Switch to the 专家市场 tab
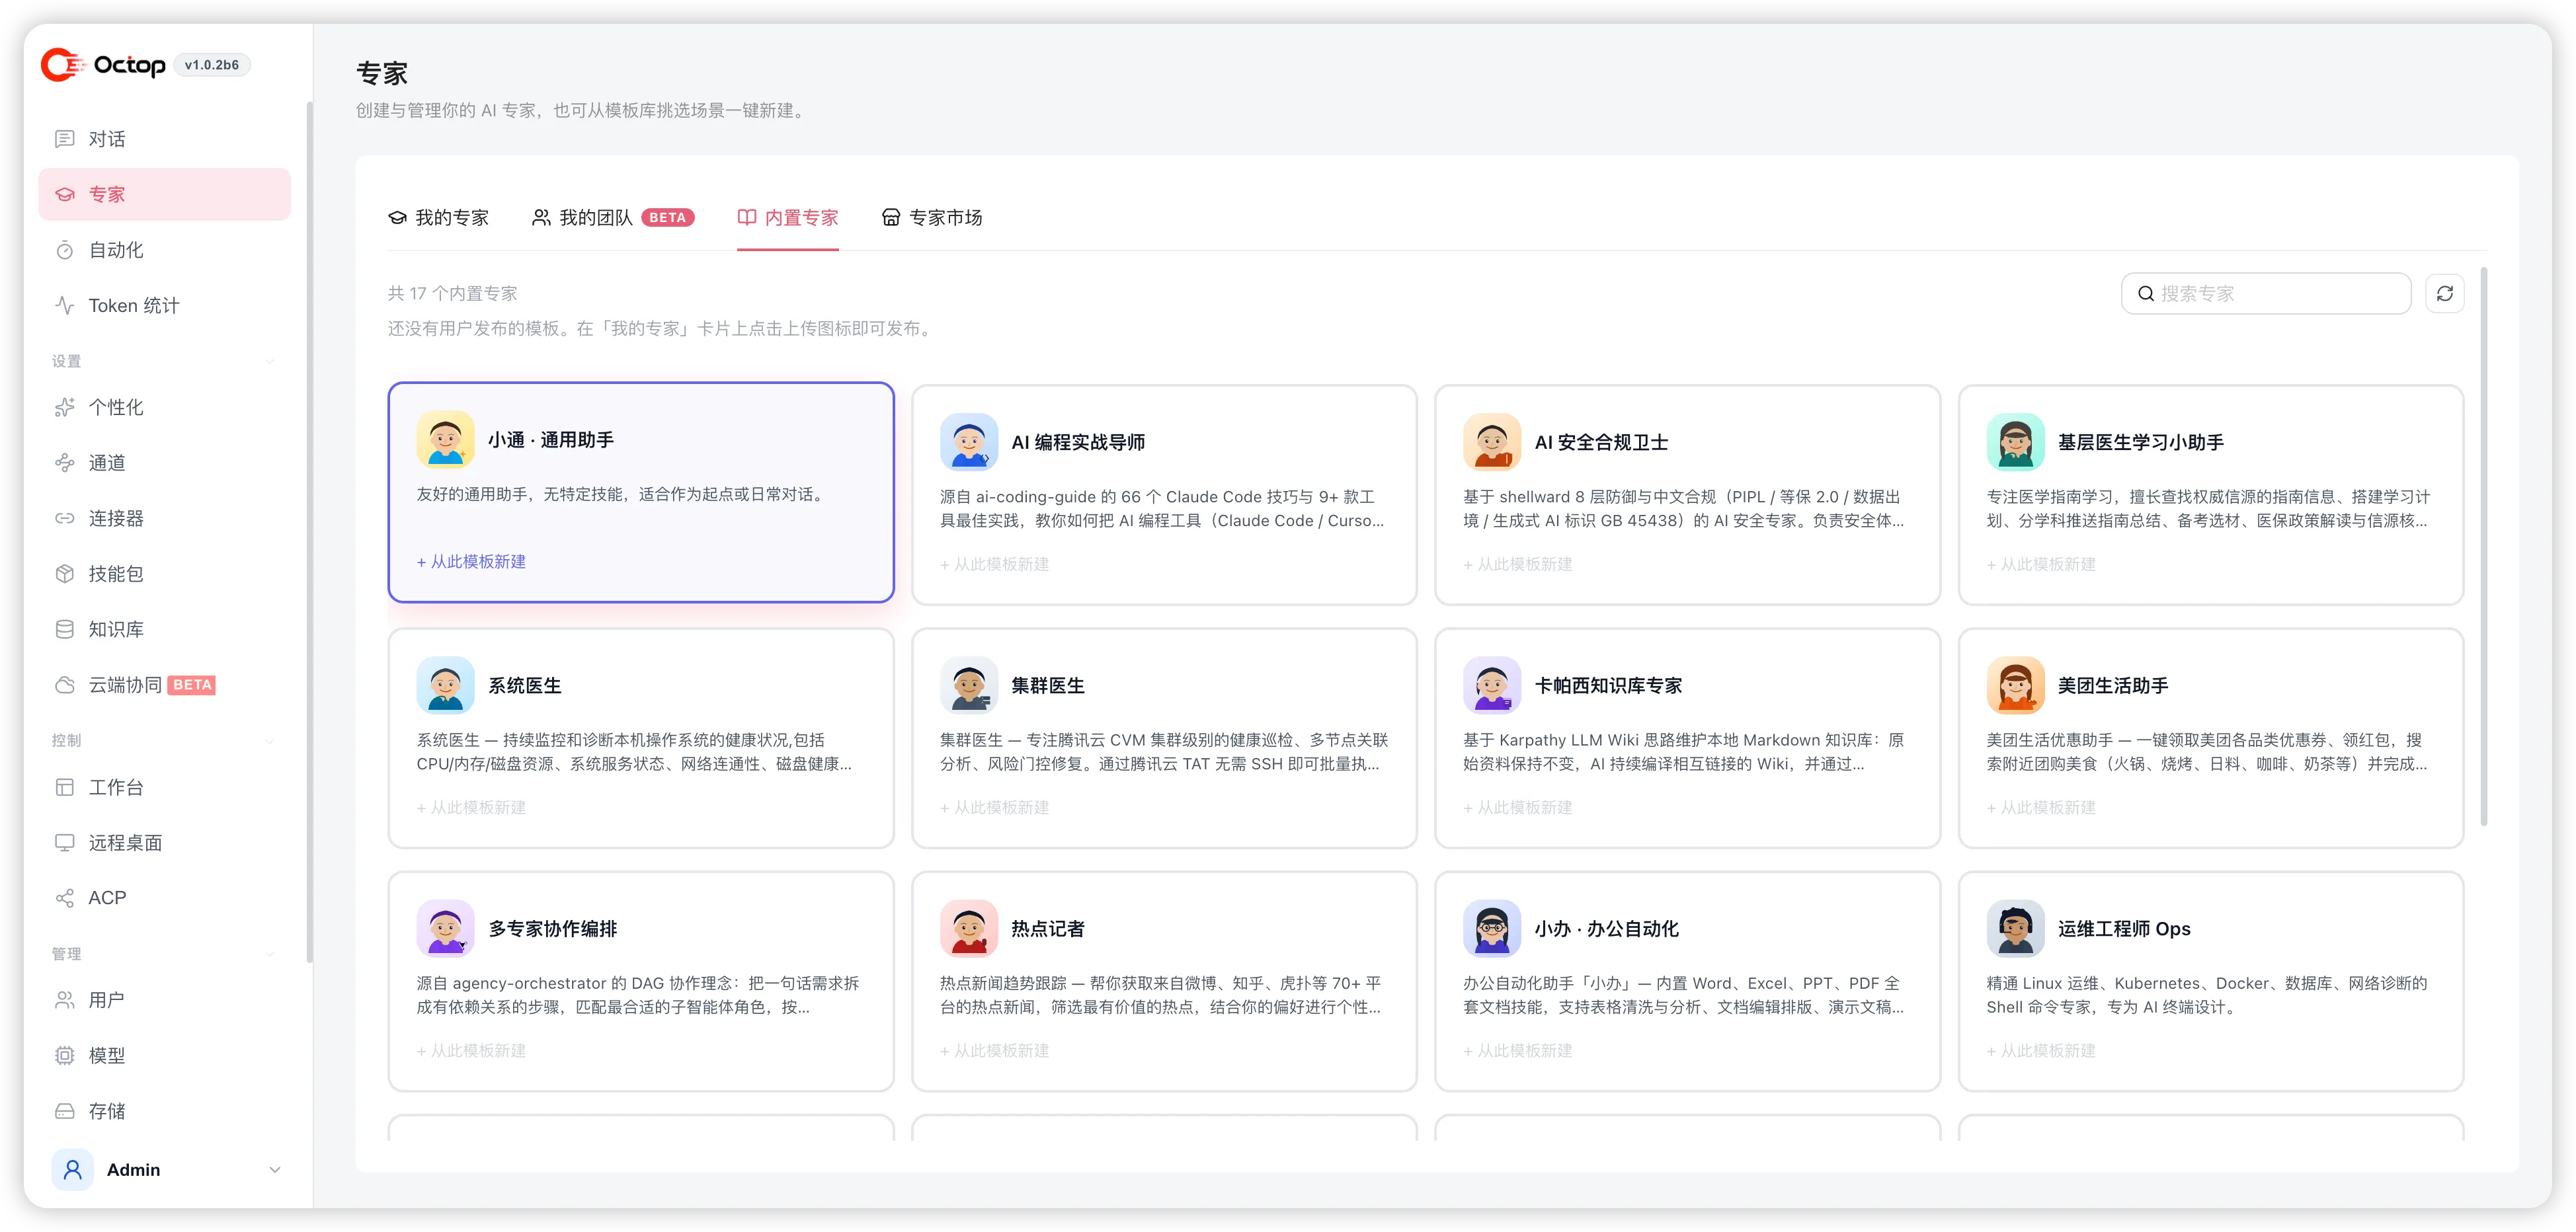Screen dimensions: 2576x1232 (932, 218)
